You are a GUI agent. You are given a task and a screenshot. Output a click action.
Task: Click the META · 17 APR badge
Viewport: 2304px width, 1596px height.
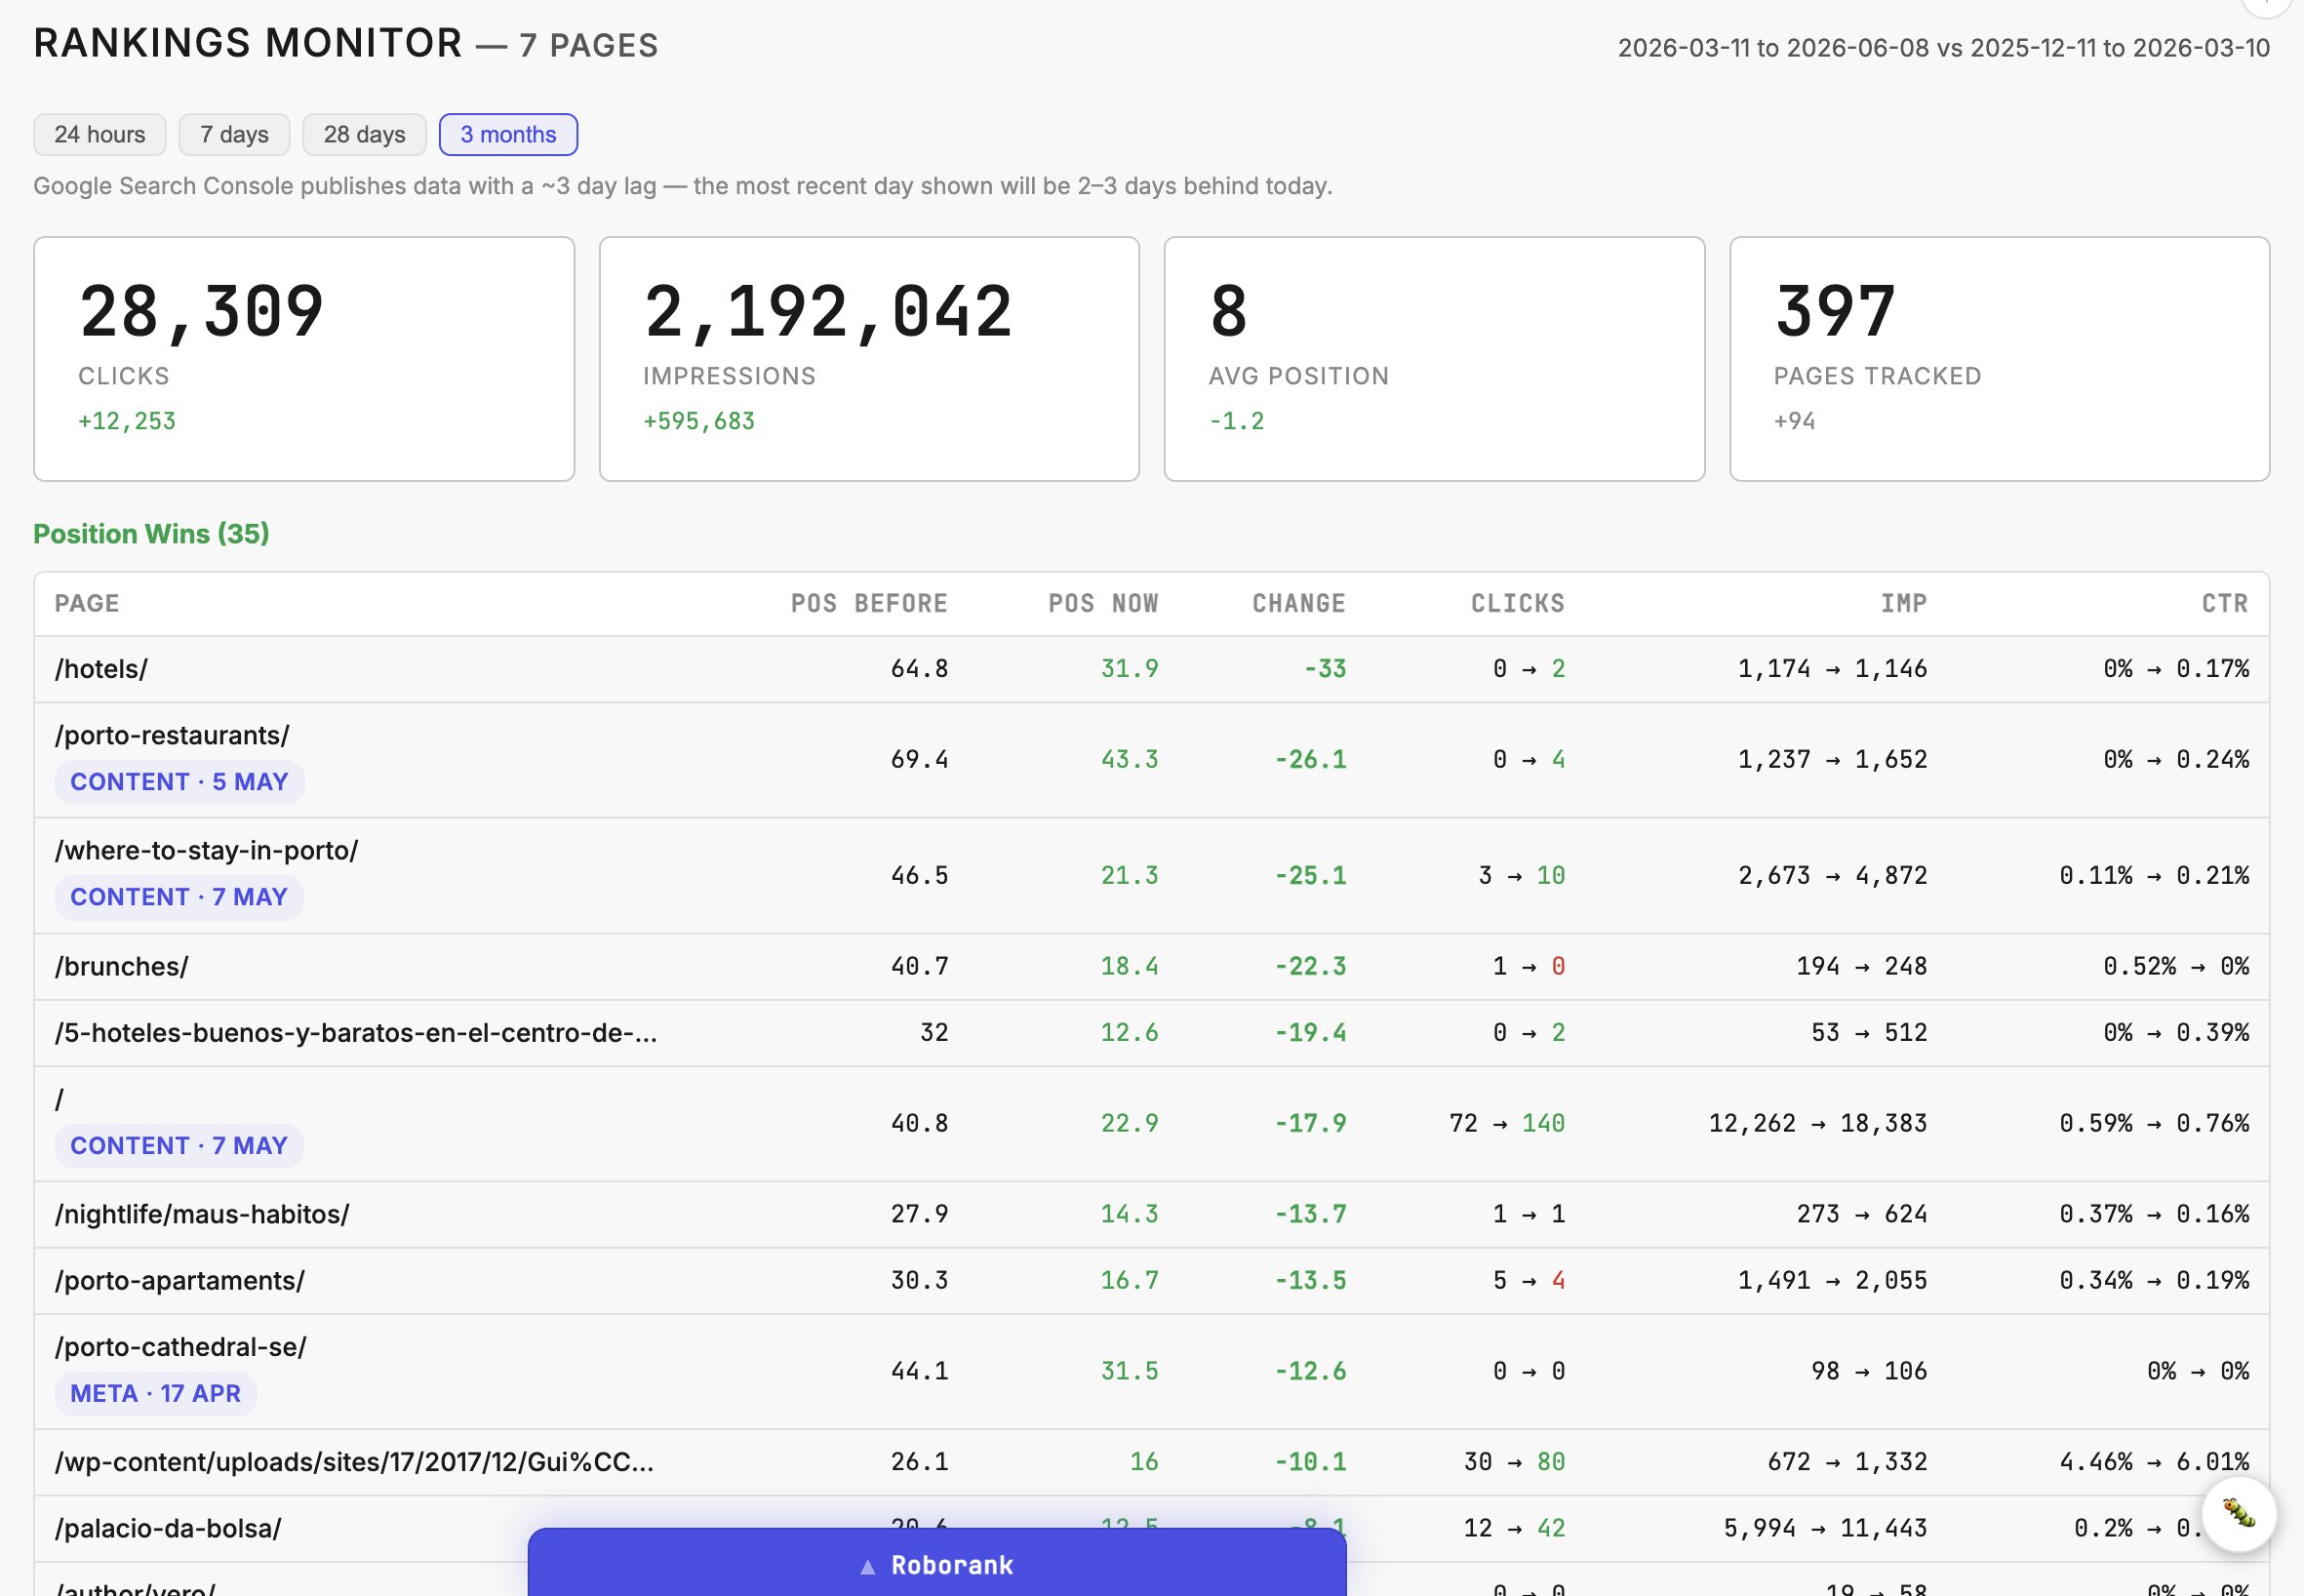click(x=155, y=1393)
